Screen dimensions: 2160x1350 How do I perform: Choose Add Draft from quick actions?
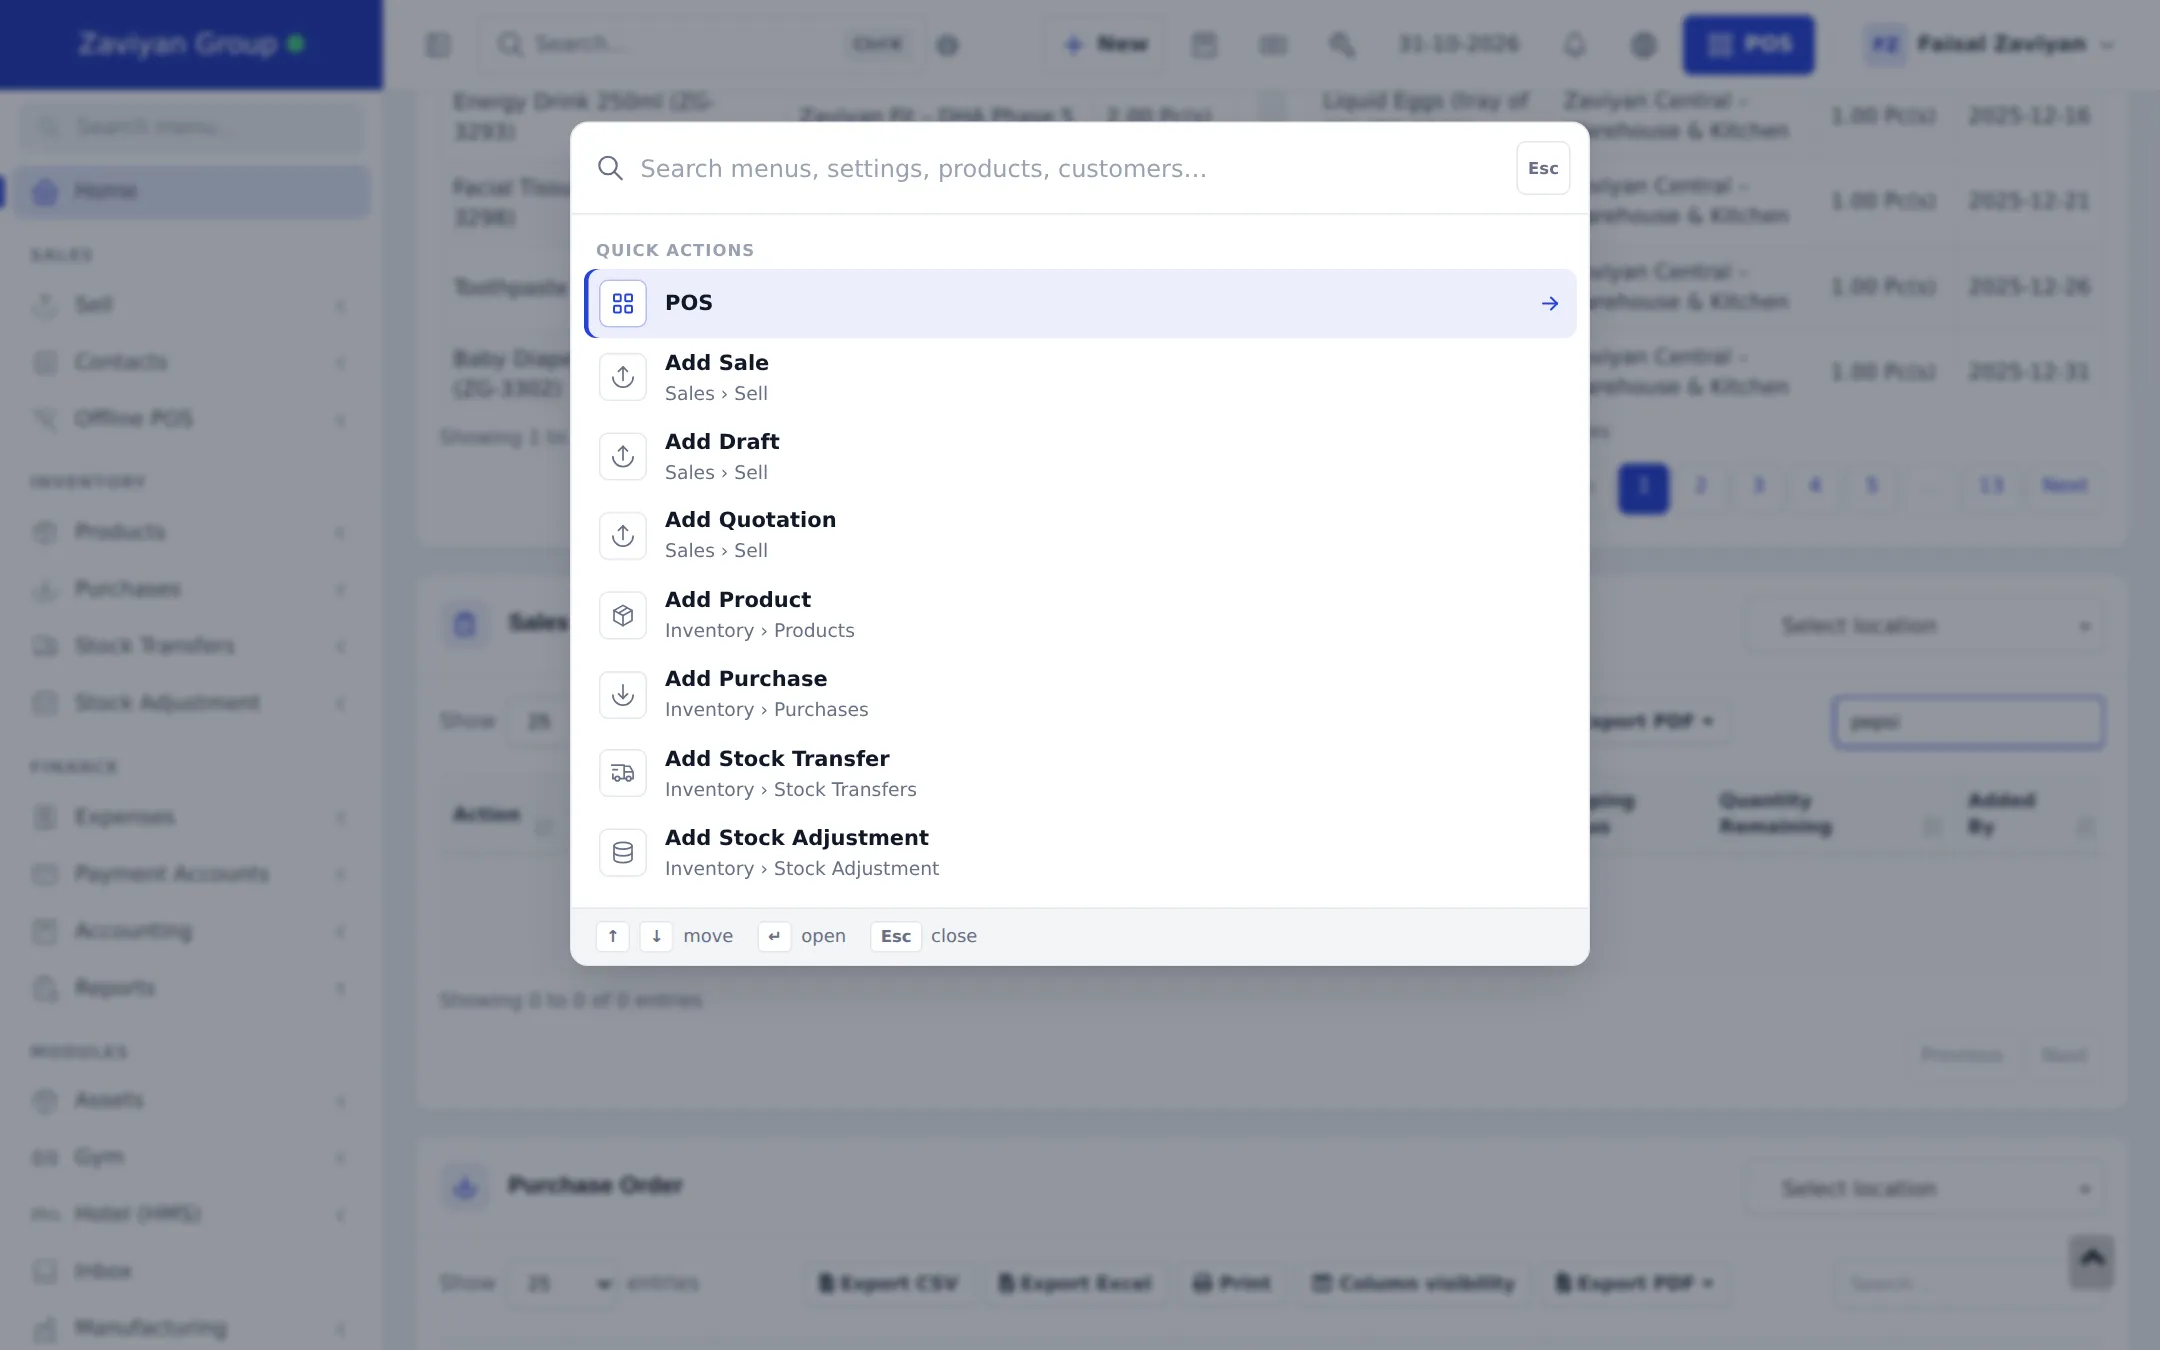(x=1080, y=456)
